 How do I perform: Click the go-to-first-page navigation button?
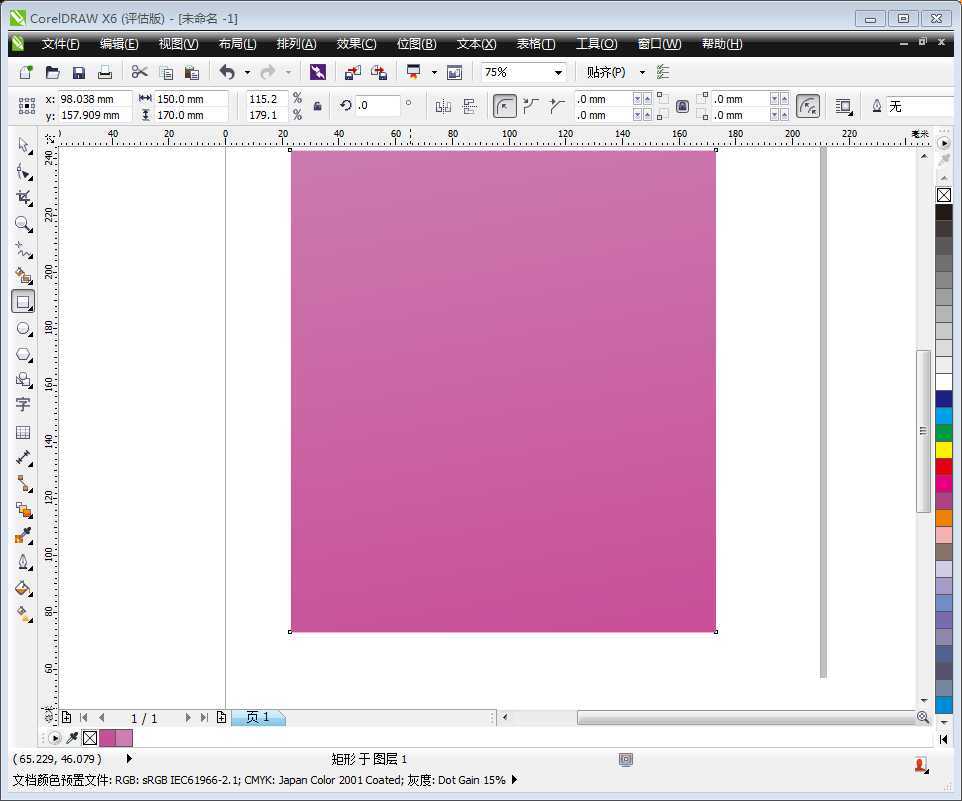(x=84, y=717)
